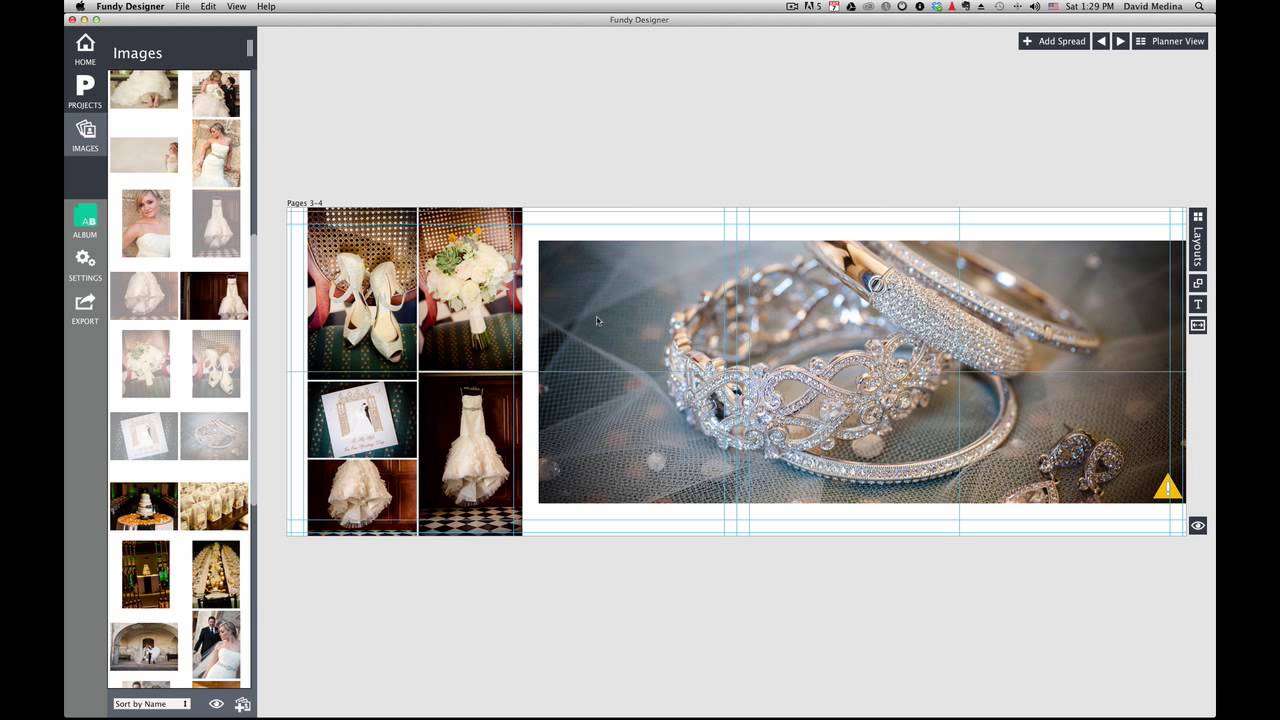Open the Edit menu

coord(208,6)
